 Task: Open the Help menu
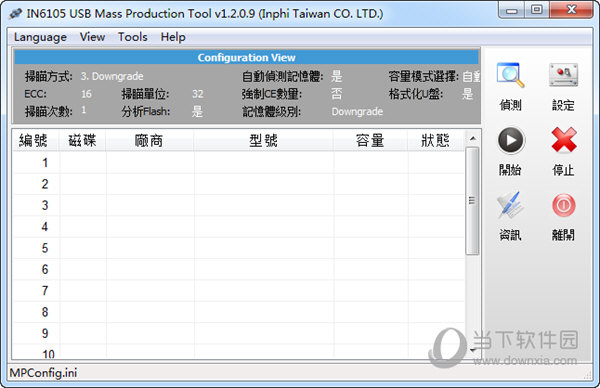[x=173, y=37]
